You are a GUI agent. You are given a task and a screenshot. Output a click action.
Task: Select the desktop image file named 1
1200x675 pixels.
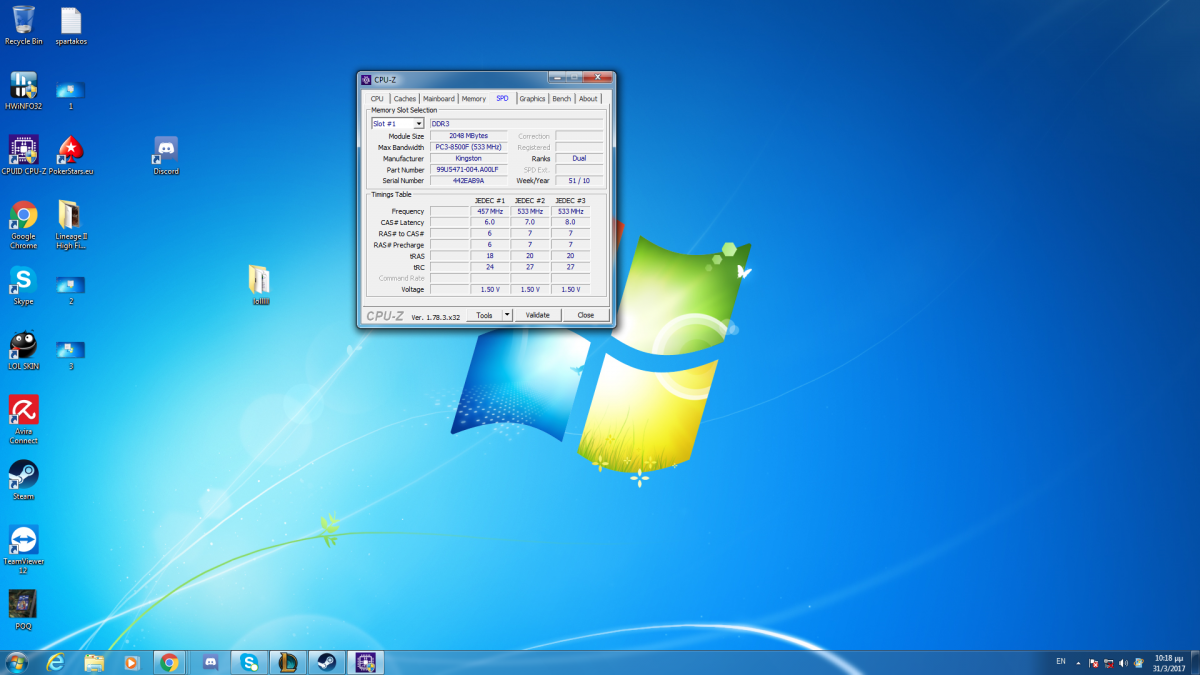pyautogui.click(x=70, y=95)
